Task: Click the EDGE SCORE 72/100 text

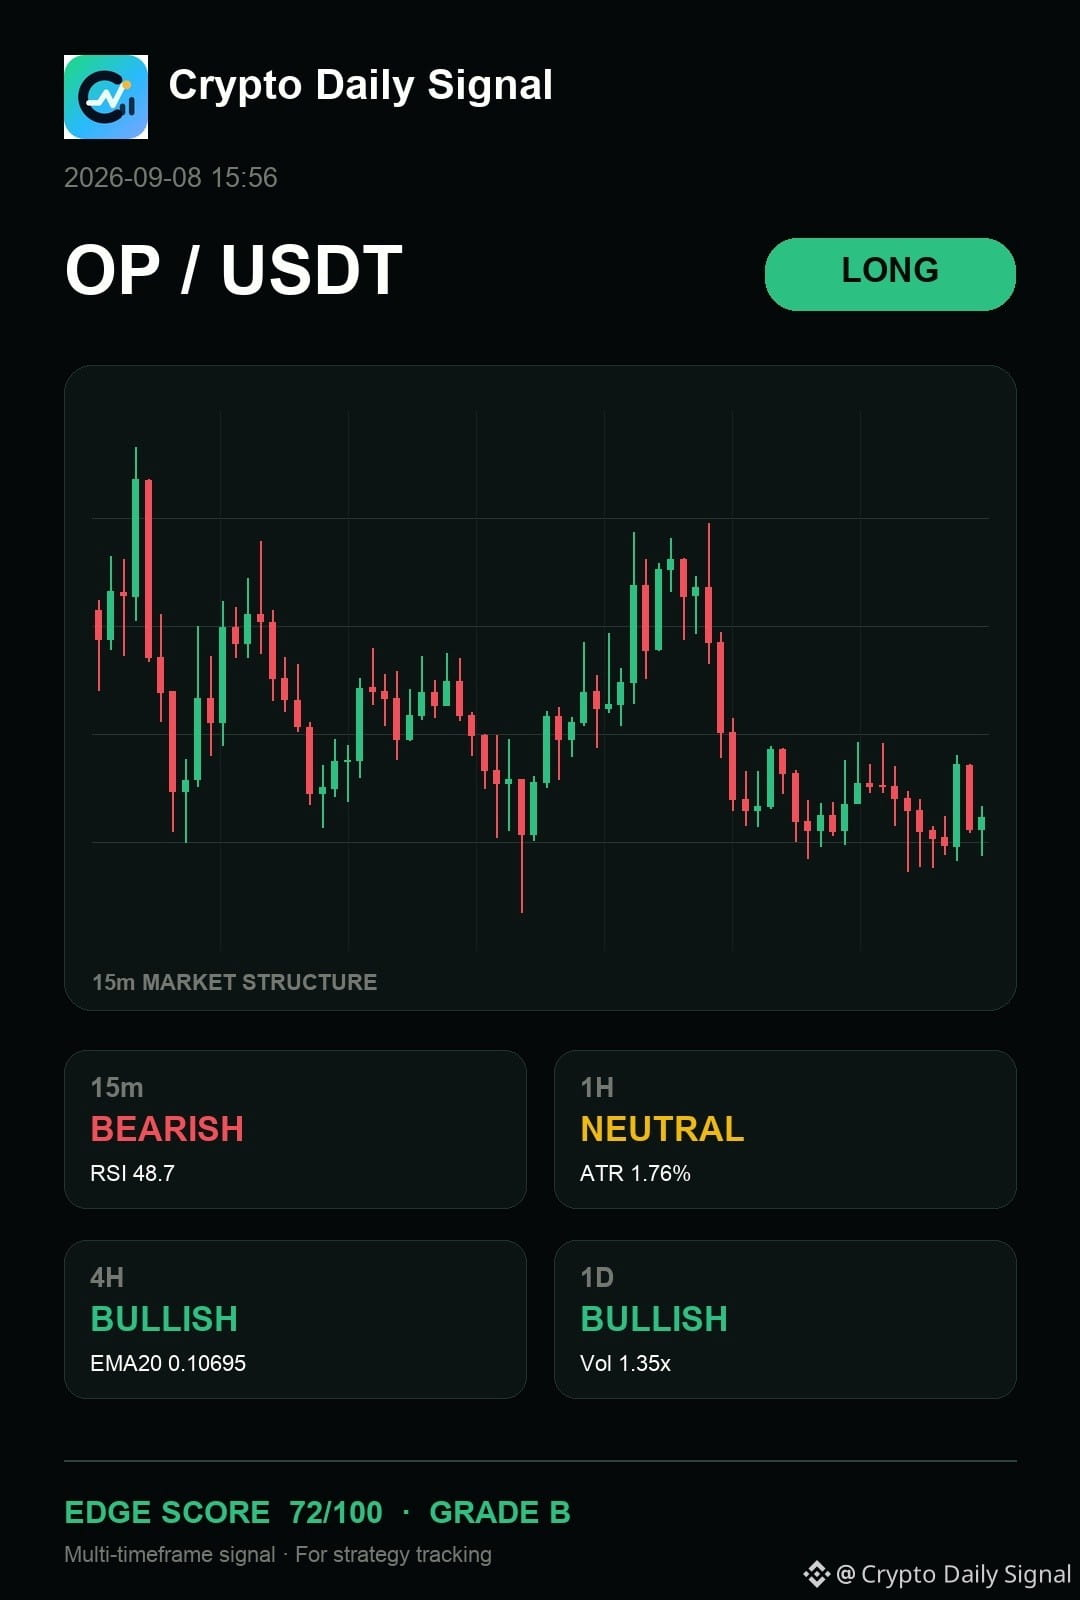Action: (223, 1512)
